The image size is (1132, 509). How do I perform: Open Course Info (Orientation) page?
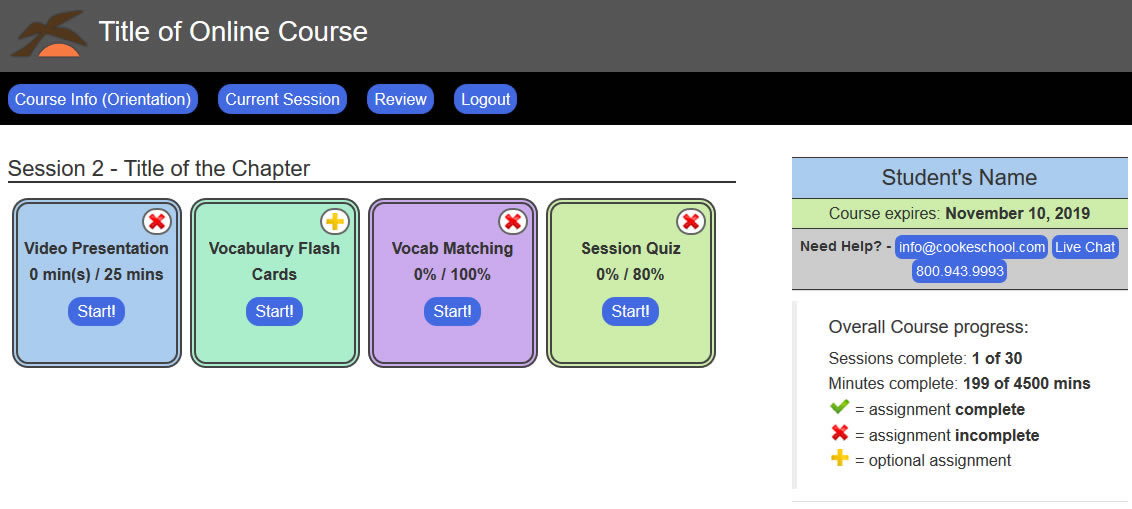tap(103, 99)
